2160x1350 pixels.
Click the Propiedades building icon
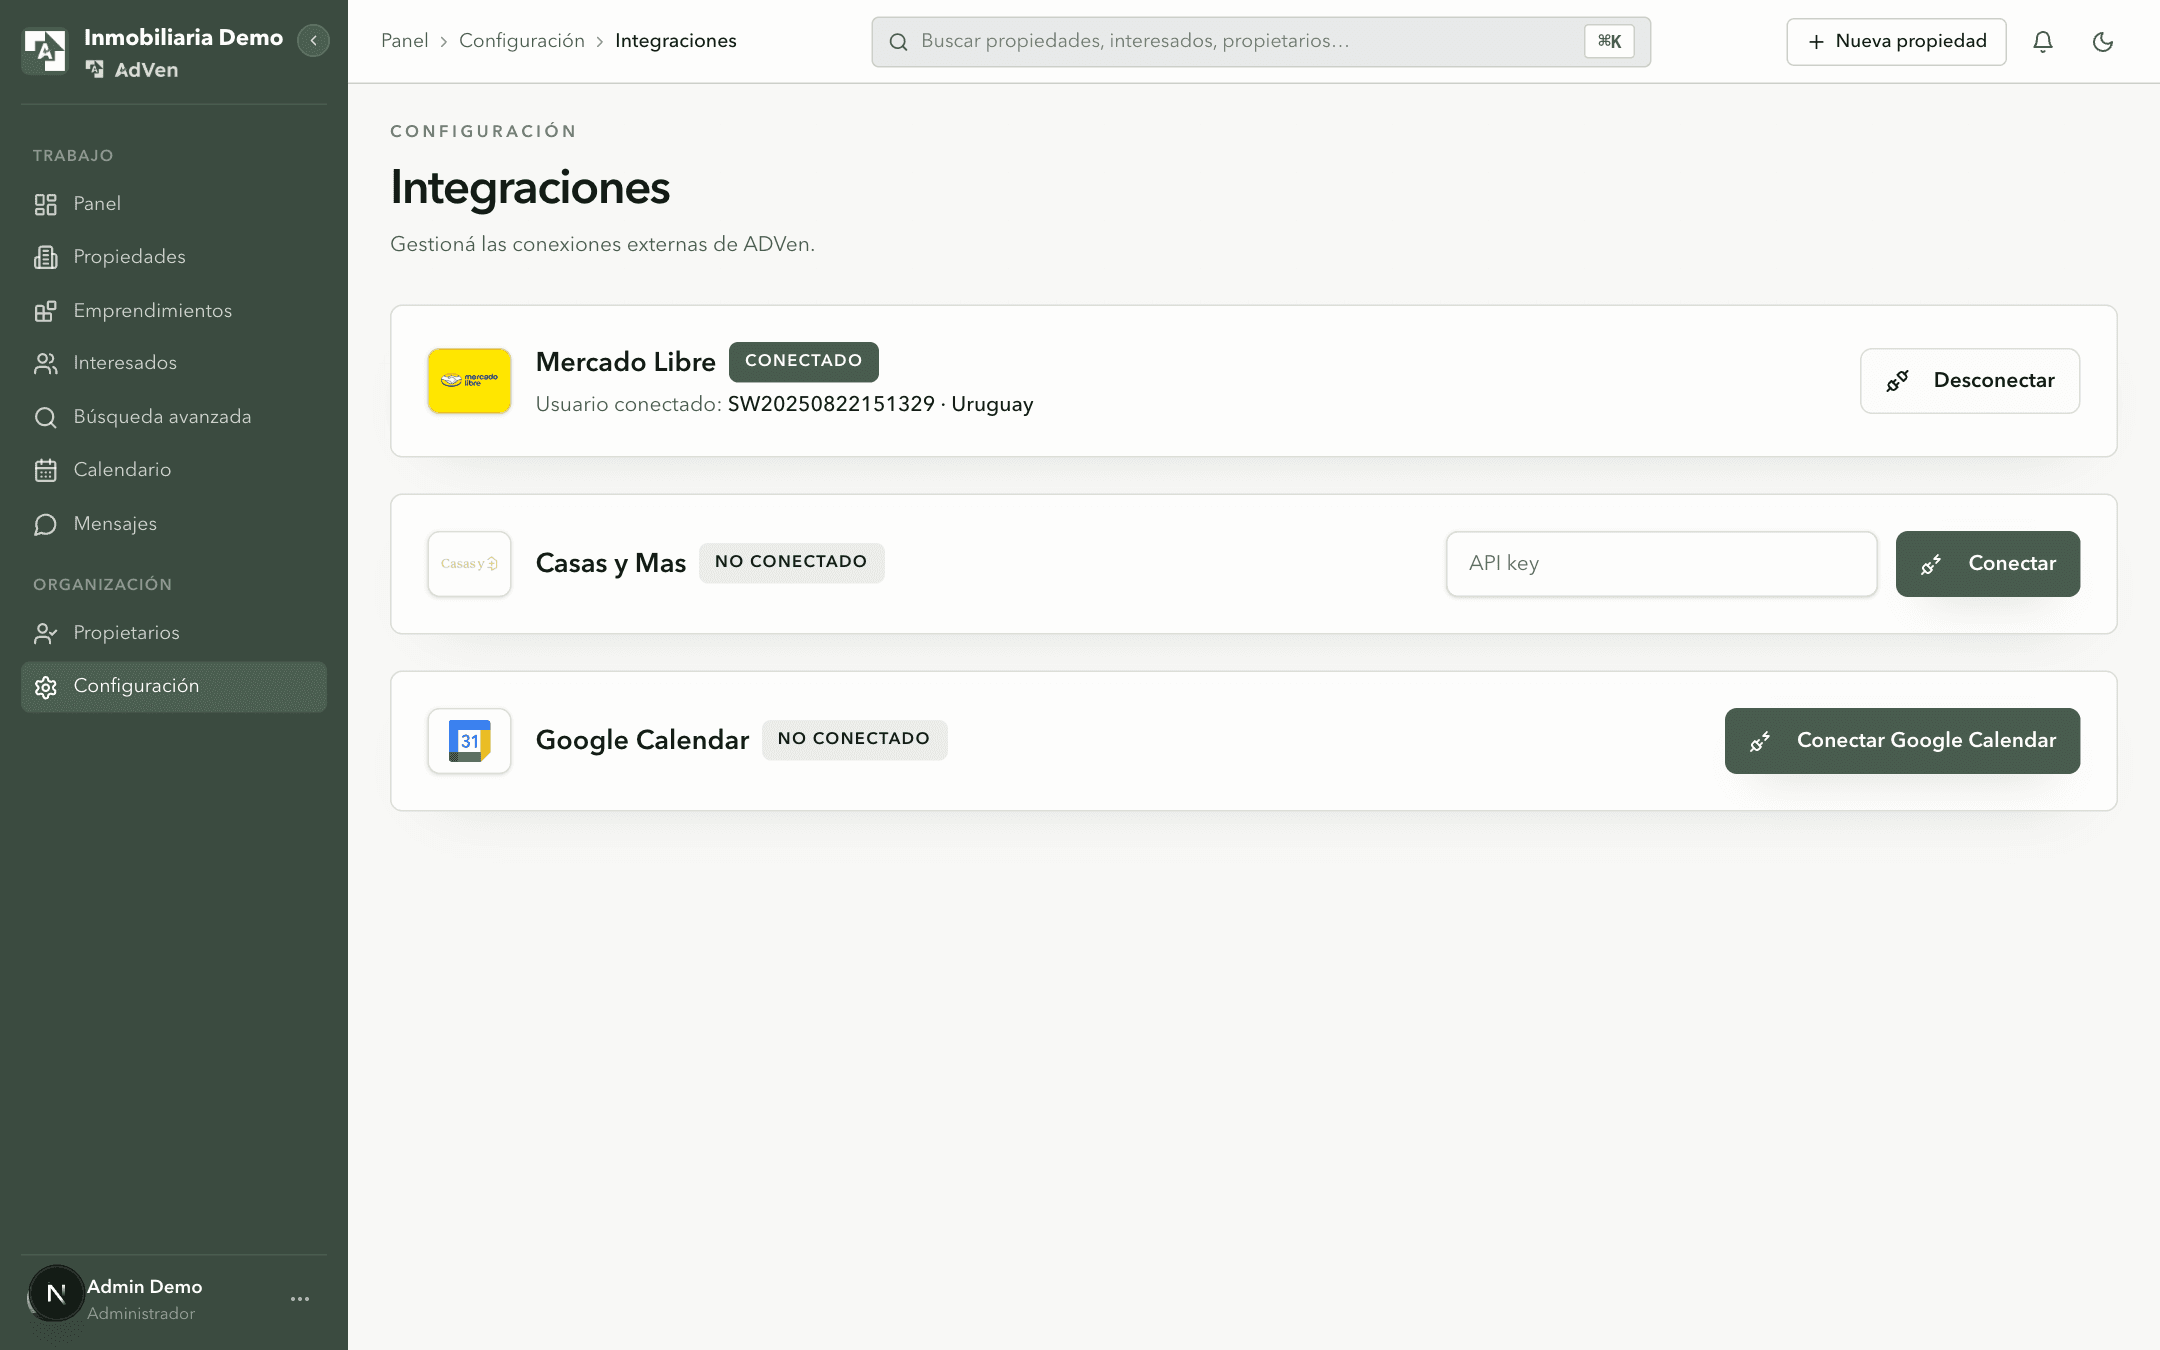46,257
